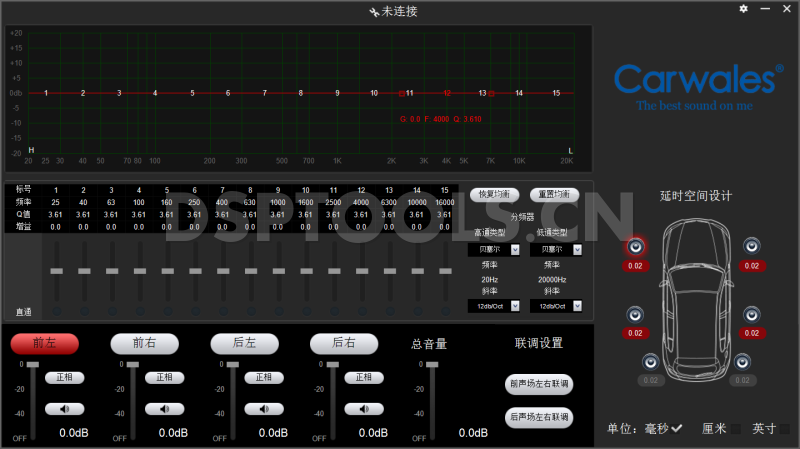Click the 恢复均衡 button

pyautogui.click(x=494, y=194)
